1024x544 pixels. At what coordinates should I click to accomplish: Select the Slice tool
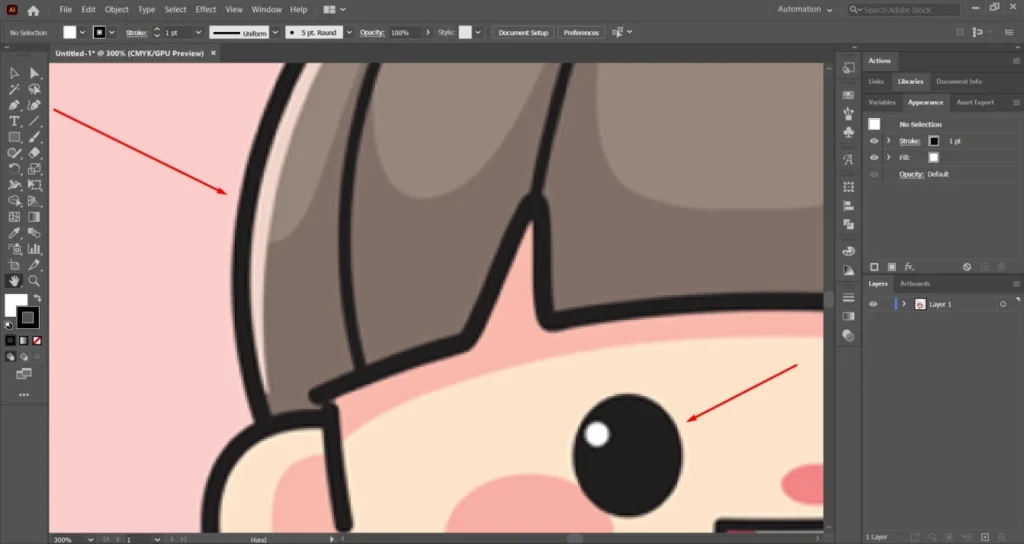[x=34, y=265]
